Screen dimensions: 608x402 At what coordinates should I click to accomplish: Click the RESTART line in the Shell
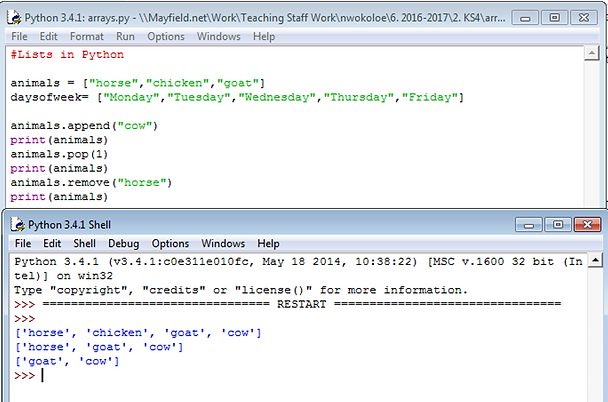coord(288,304)
